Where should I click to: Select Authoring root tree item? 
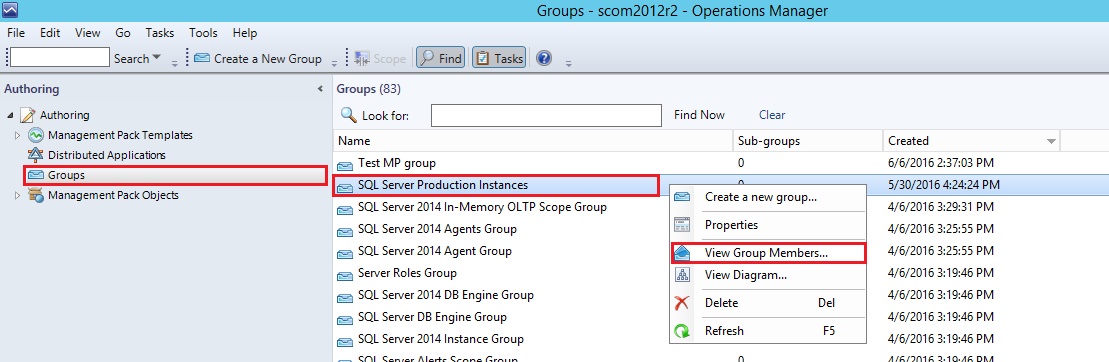tap(64, 115)
